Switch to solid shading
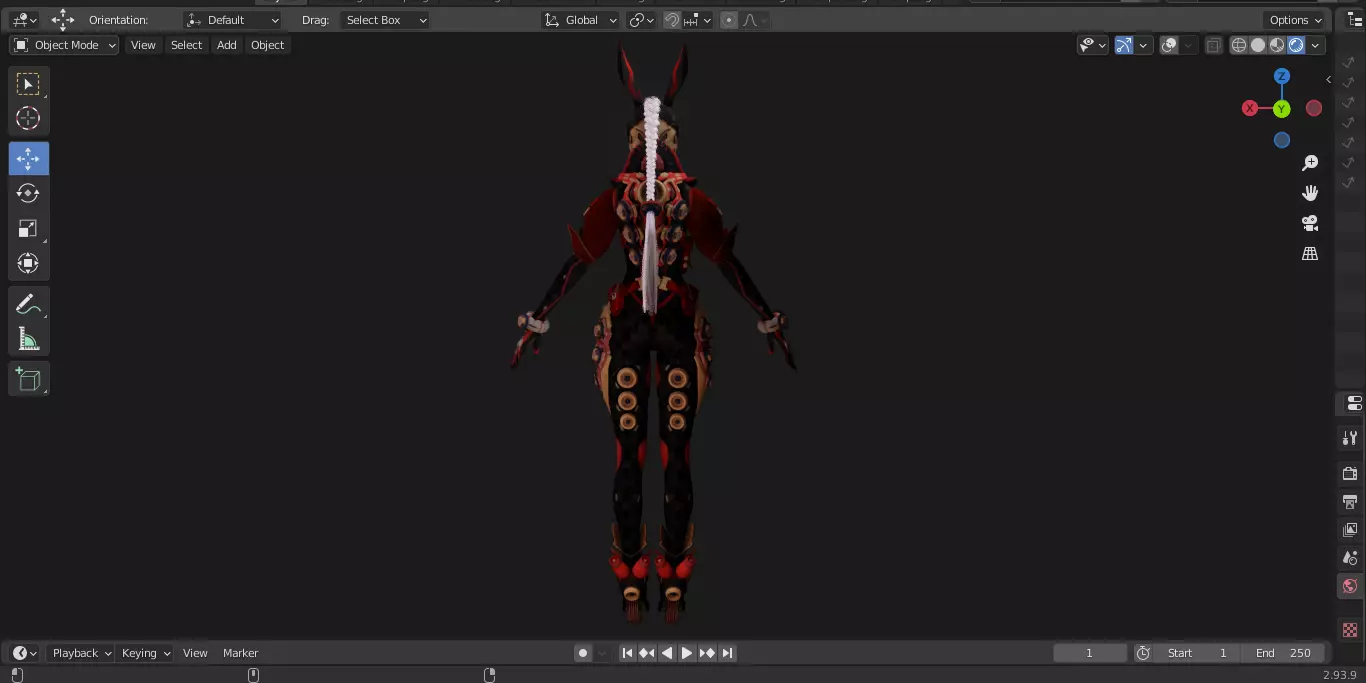The width and height of the screenshot is (1366, 683). [1258, 45]
